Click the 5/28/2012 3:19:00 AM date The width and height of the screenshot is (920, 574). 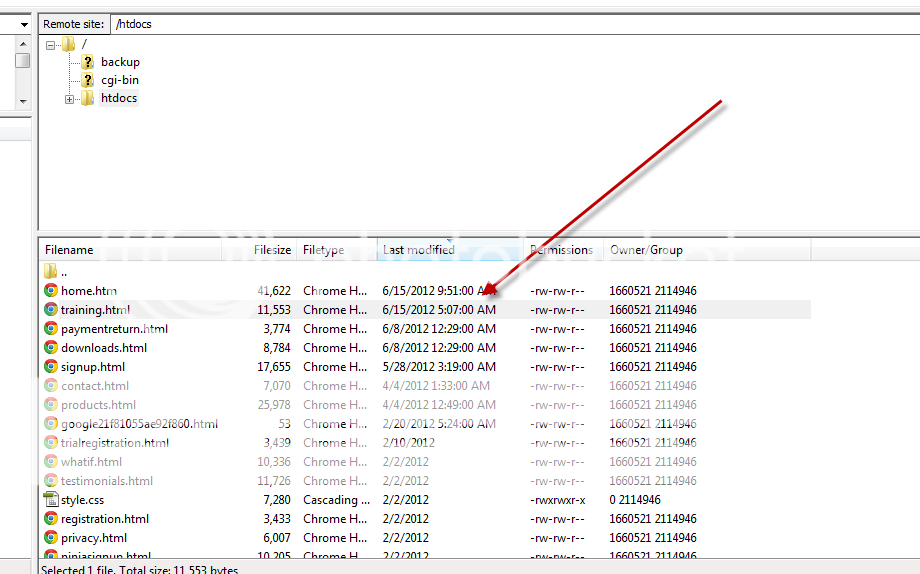coord(439,367)
